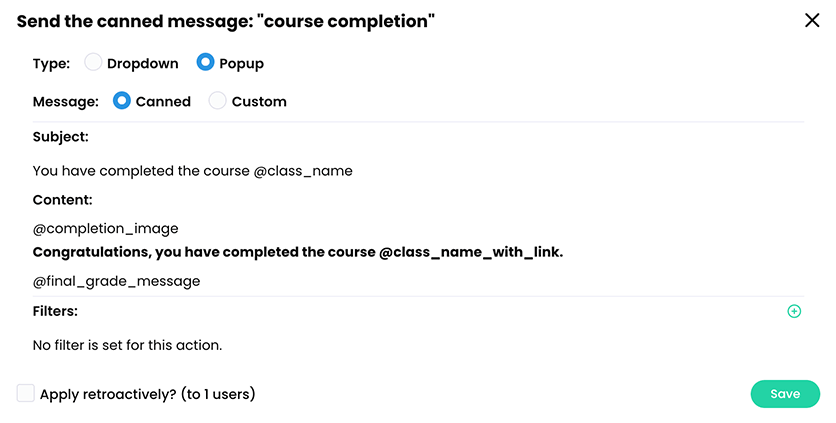Image resolution: width=836 pixels, height=423 pixels.
Task: Click the 'Custom' option label text
Action: tap(259, 101)
